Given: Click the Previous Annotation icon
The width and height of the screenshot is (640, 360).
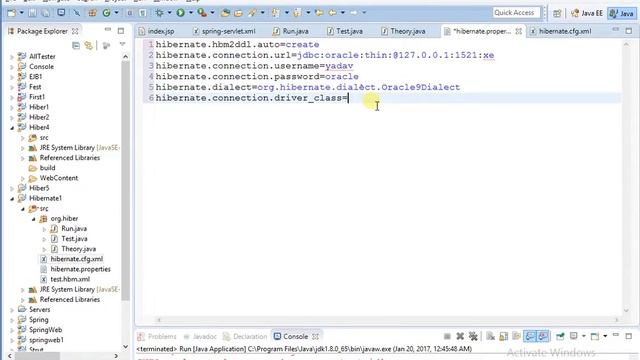Looking at the screenshot, I should click(x=297, y=13).
